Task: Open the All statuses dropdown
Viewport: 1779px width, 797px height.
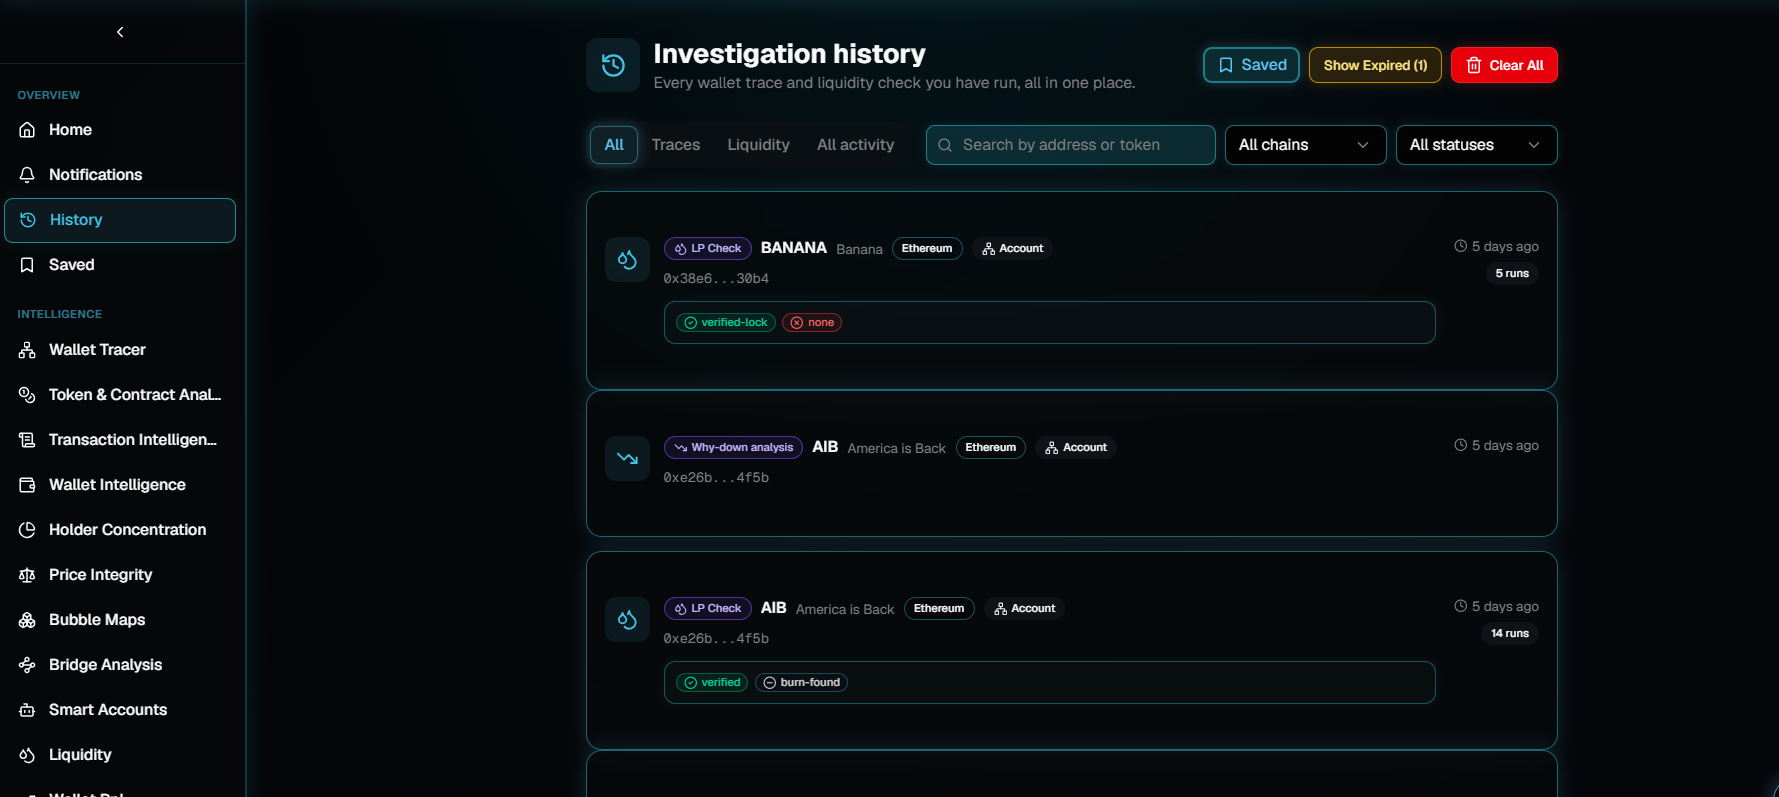Action: [1476, 145]
